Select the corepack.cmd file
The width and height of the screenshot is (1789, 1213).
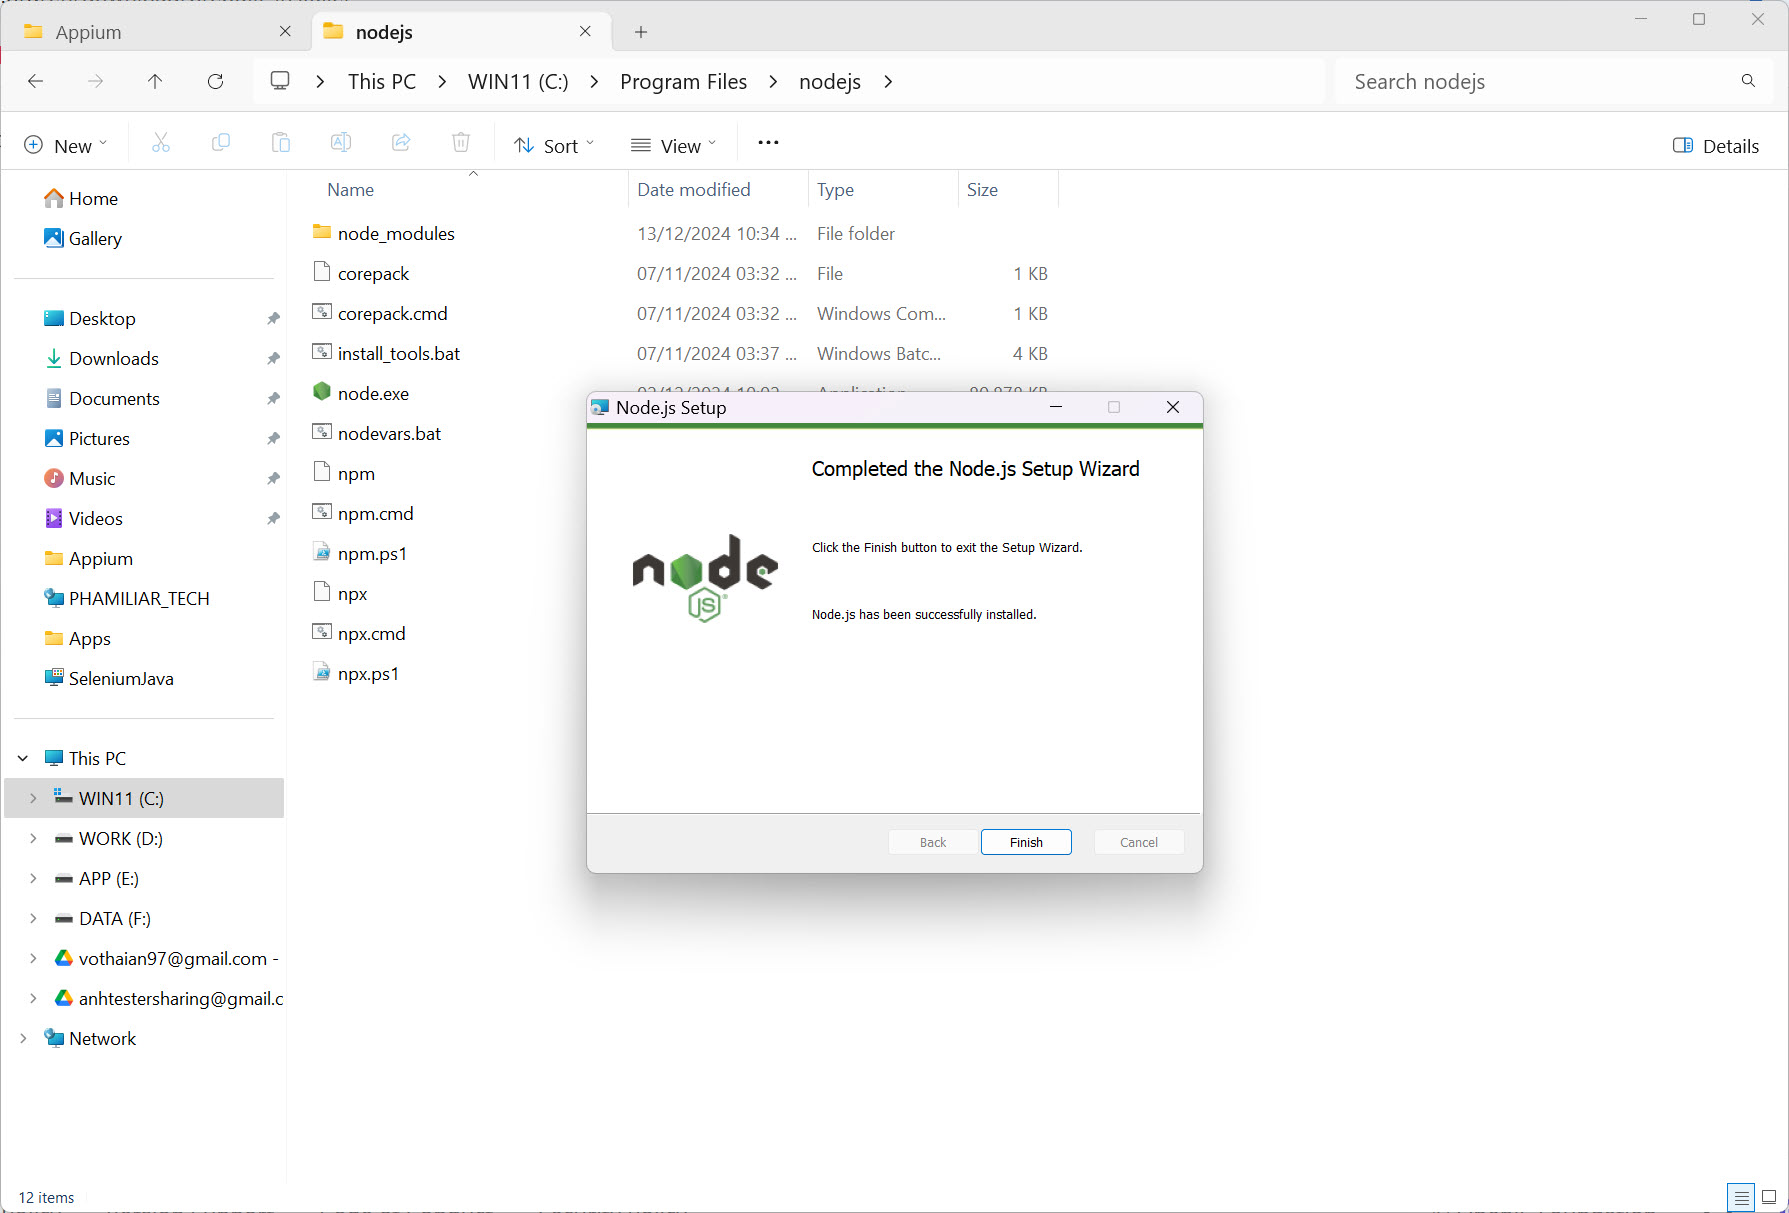(392, 314)
